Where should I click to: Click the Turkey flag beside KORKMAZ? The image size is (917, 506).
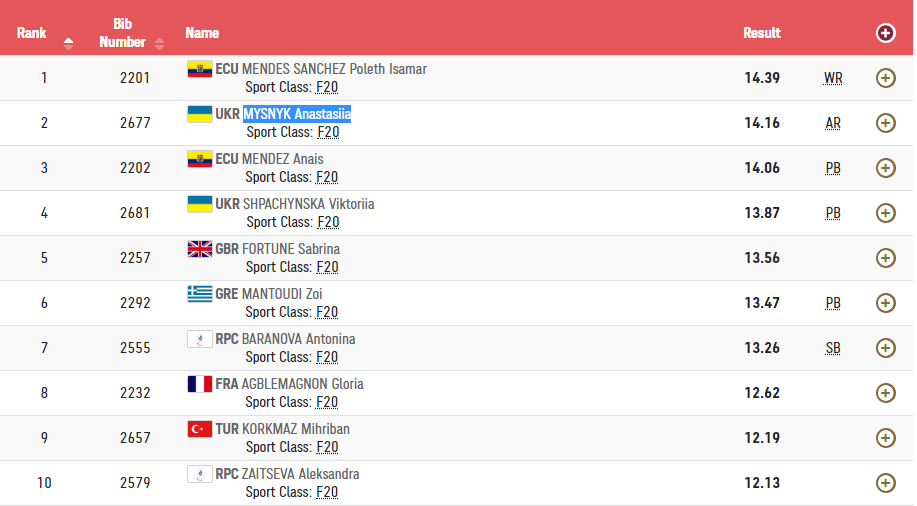click(x=200, y=429)
